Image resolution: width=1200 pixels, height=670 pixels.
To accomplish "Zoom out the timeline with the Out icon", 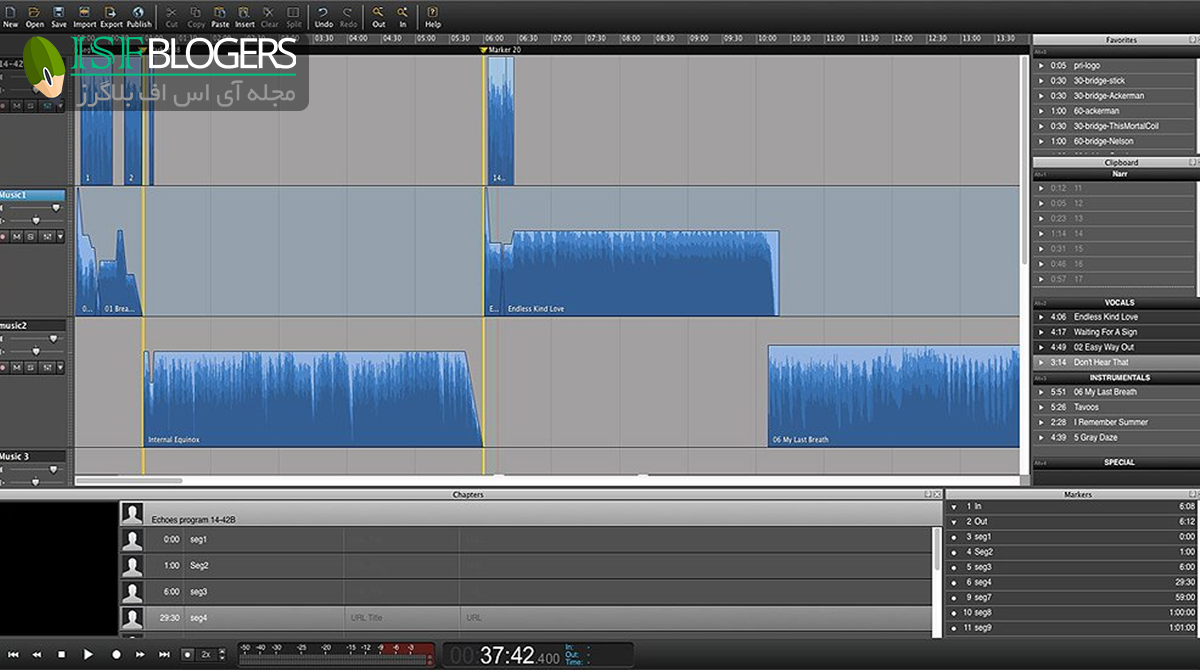I will [x=379, y=14].
